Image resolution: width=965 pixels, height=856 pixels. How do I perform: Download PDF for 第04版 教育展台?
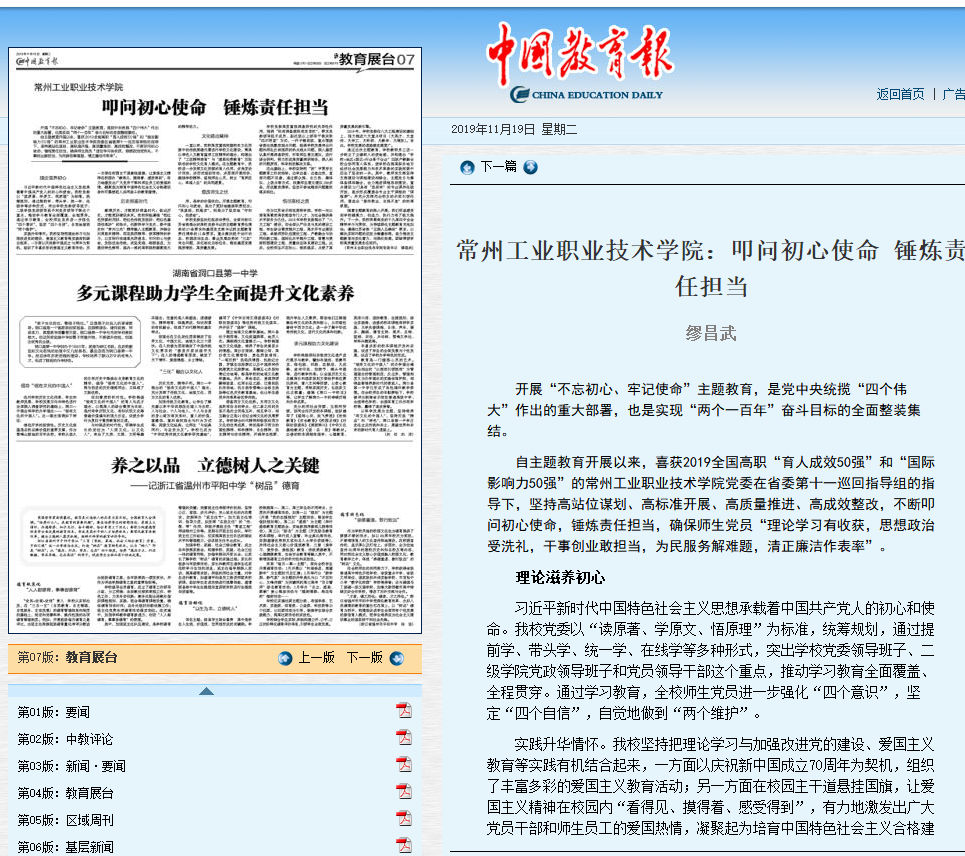[404, 792]
